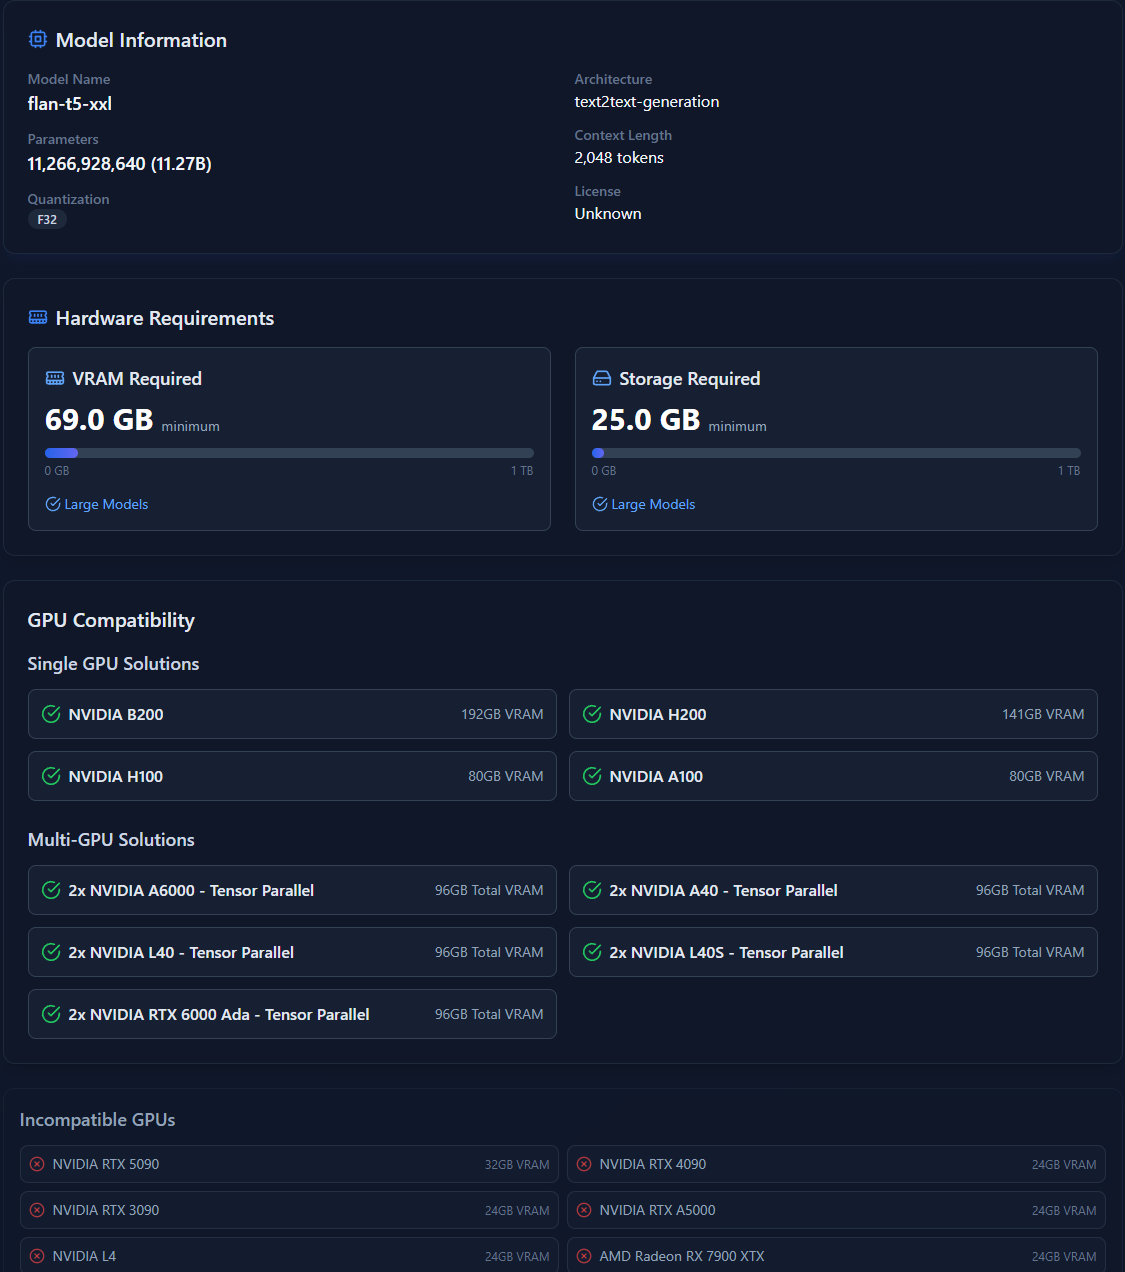Expand the NVIDIA A100 compatibility entry
The height and width of the screenshot is (1272, 1125).
pyautogui.click(x=833, y=776)
